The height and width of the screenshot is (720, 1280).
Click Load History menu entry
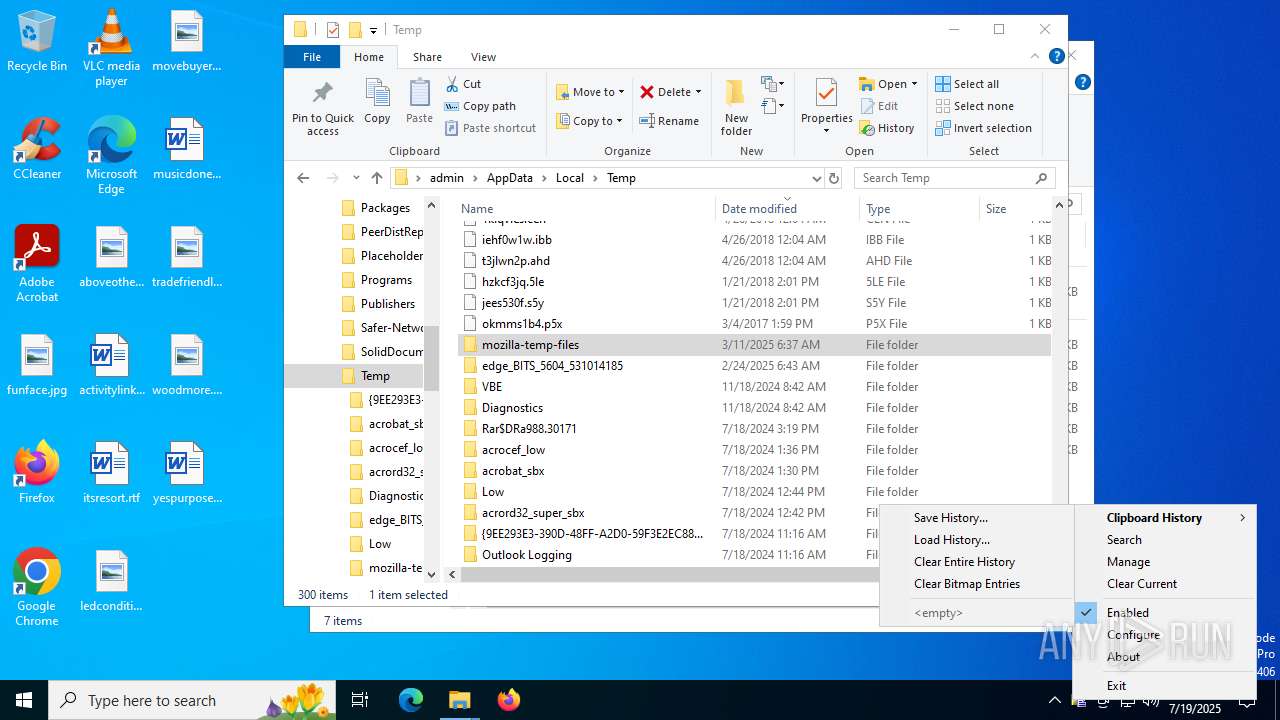(952, 540)
